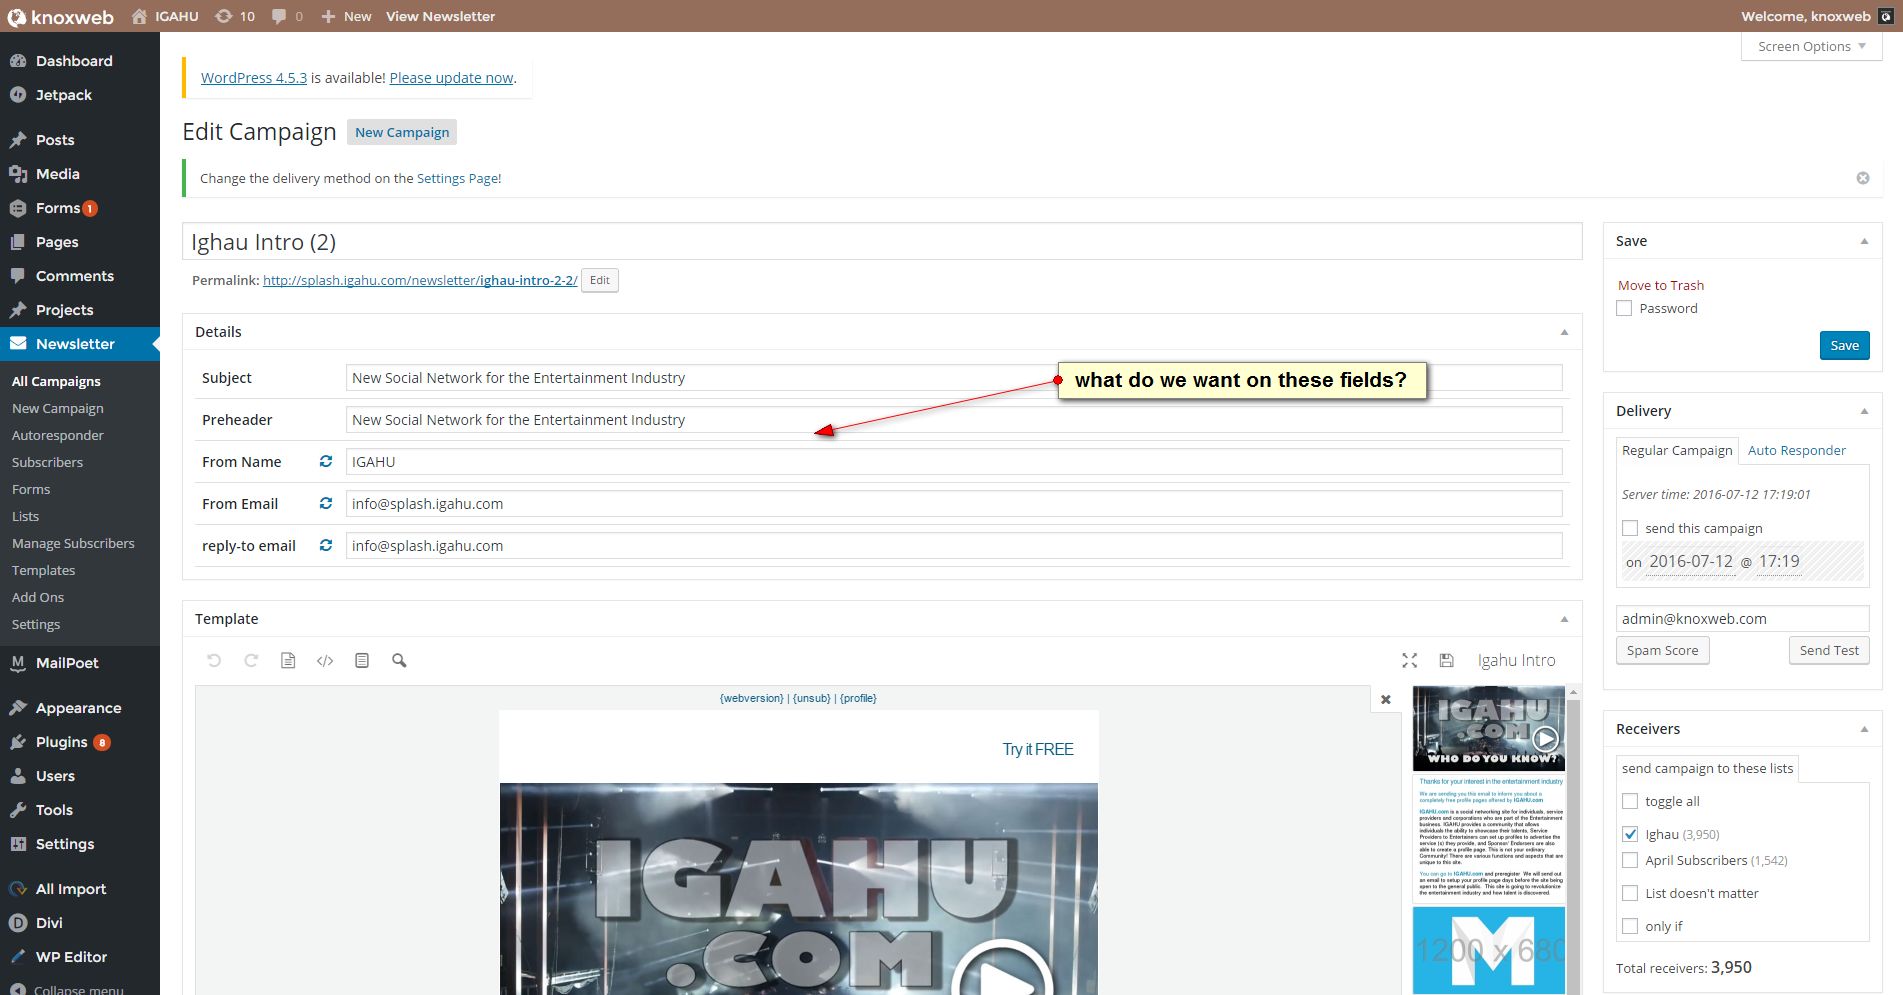Uncheck the Ighau list checkbox
This screenshot has height=995, width=1903.
1630,834
